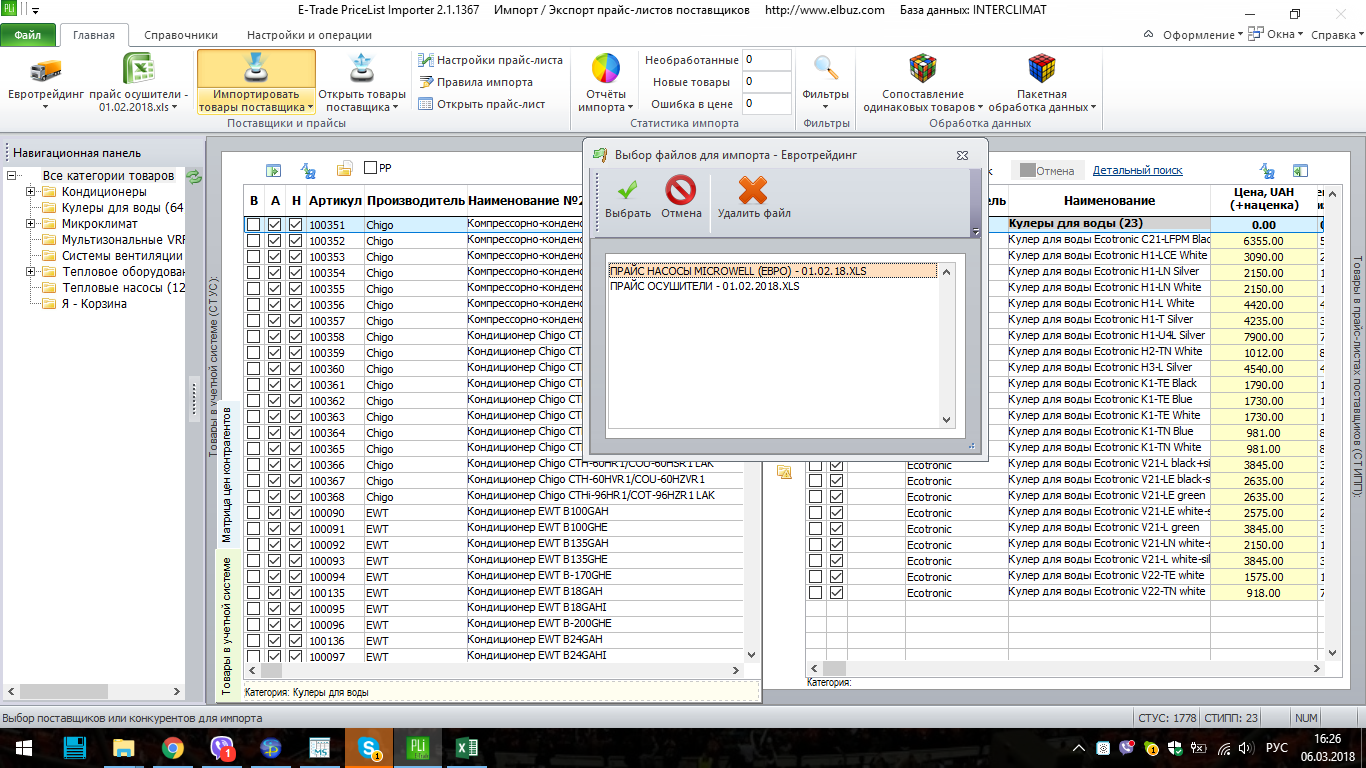
Task: Open the Детальный поиск link
Action: click(1138, 171)
